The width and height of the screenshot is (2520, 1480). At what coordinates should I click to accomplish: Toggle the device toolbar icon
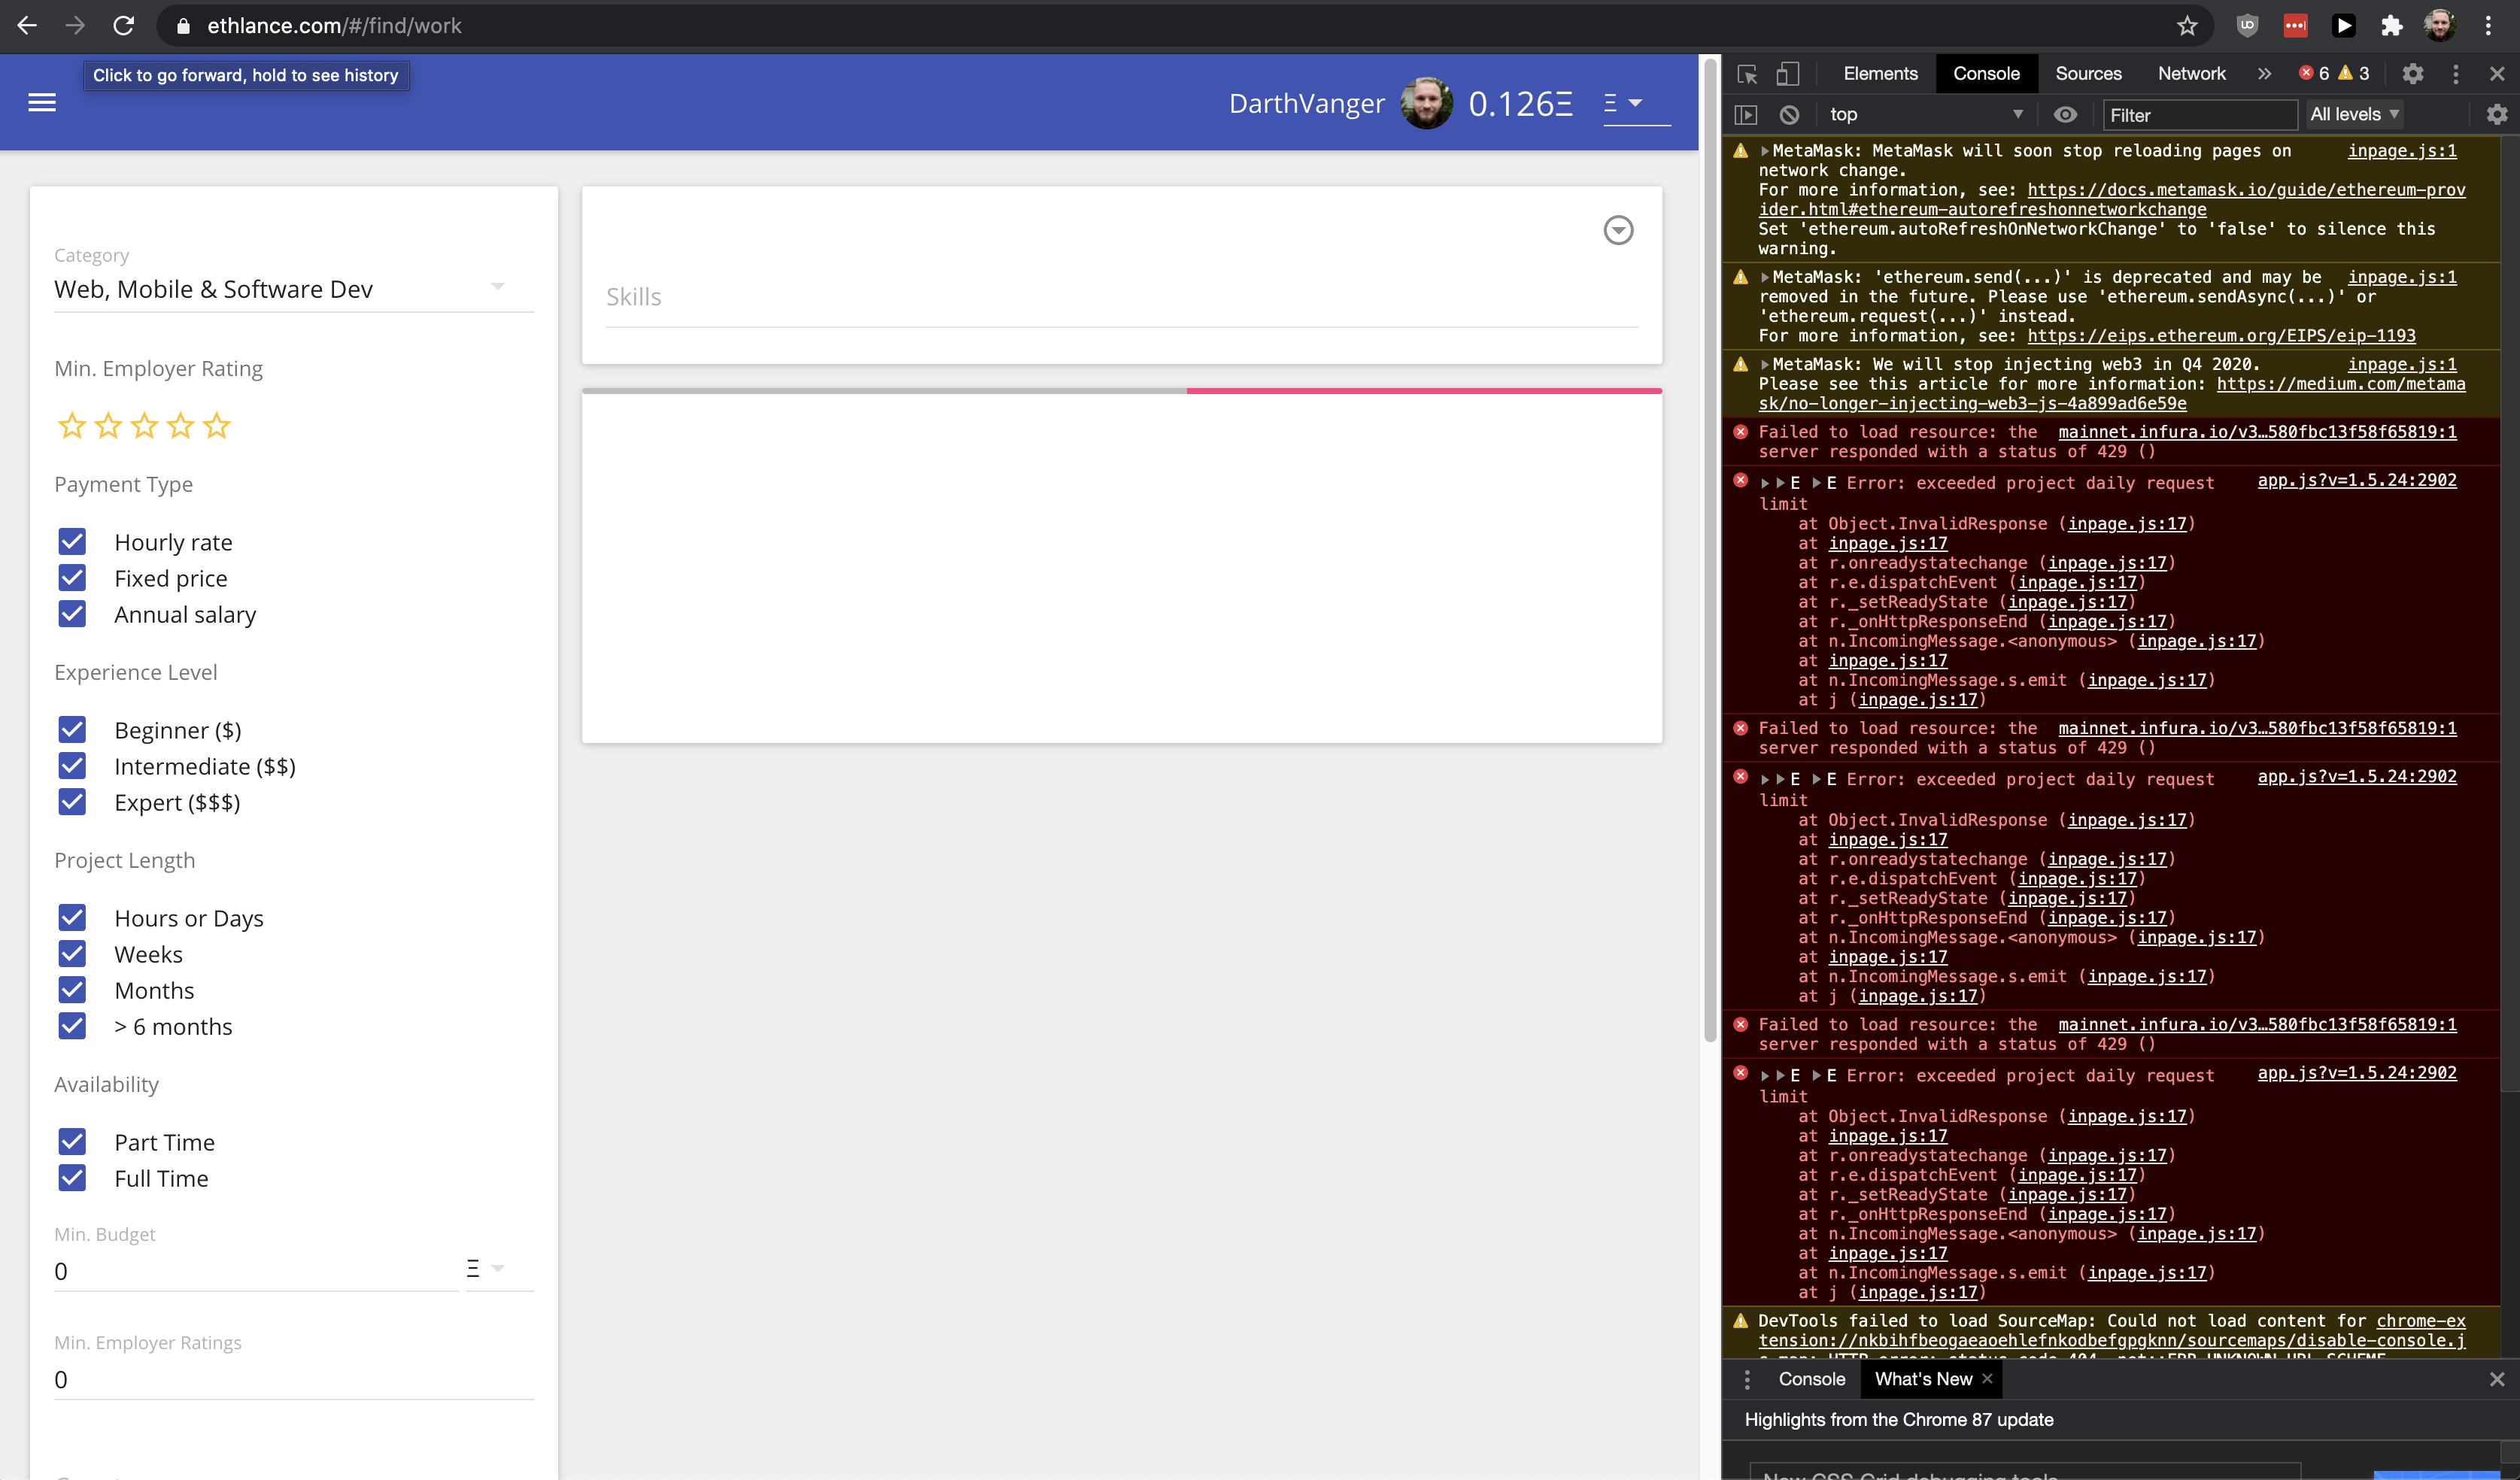click(x=1788, y=74)
